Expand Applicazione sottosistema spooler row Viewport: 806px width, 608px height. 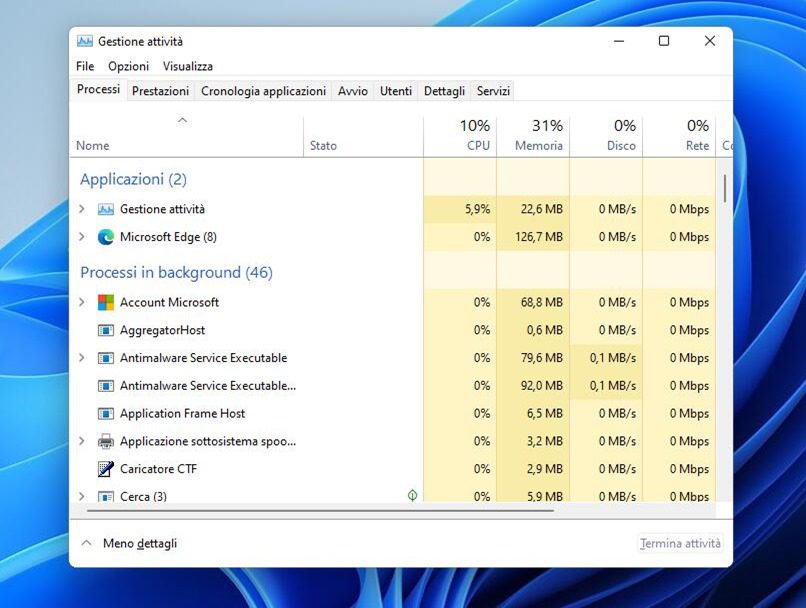pyautogui.click(x=82, y=440)
